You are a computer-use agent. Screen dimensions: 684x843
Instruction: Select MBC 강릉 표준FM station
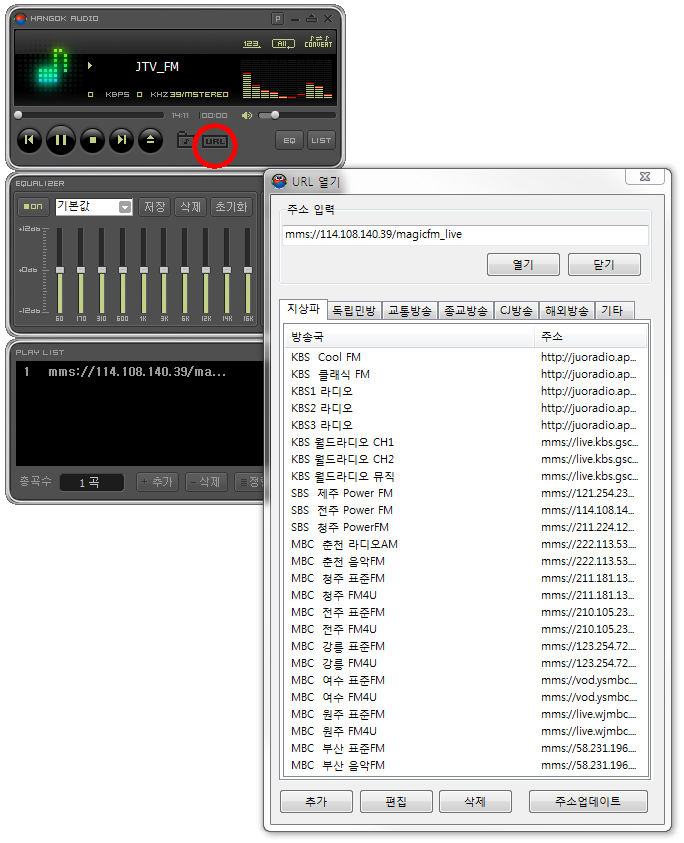click(466, 646)
